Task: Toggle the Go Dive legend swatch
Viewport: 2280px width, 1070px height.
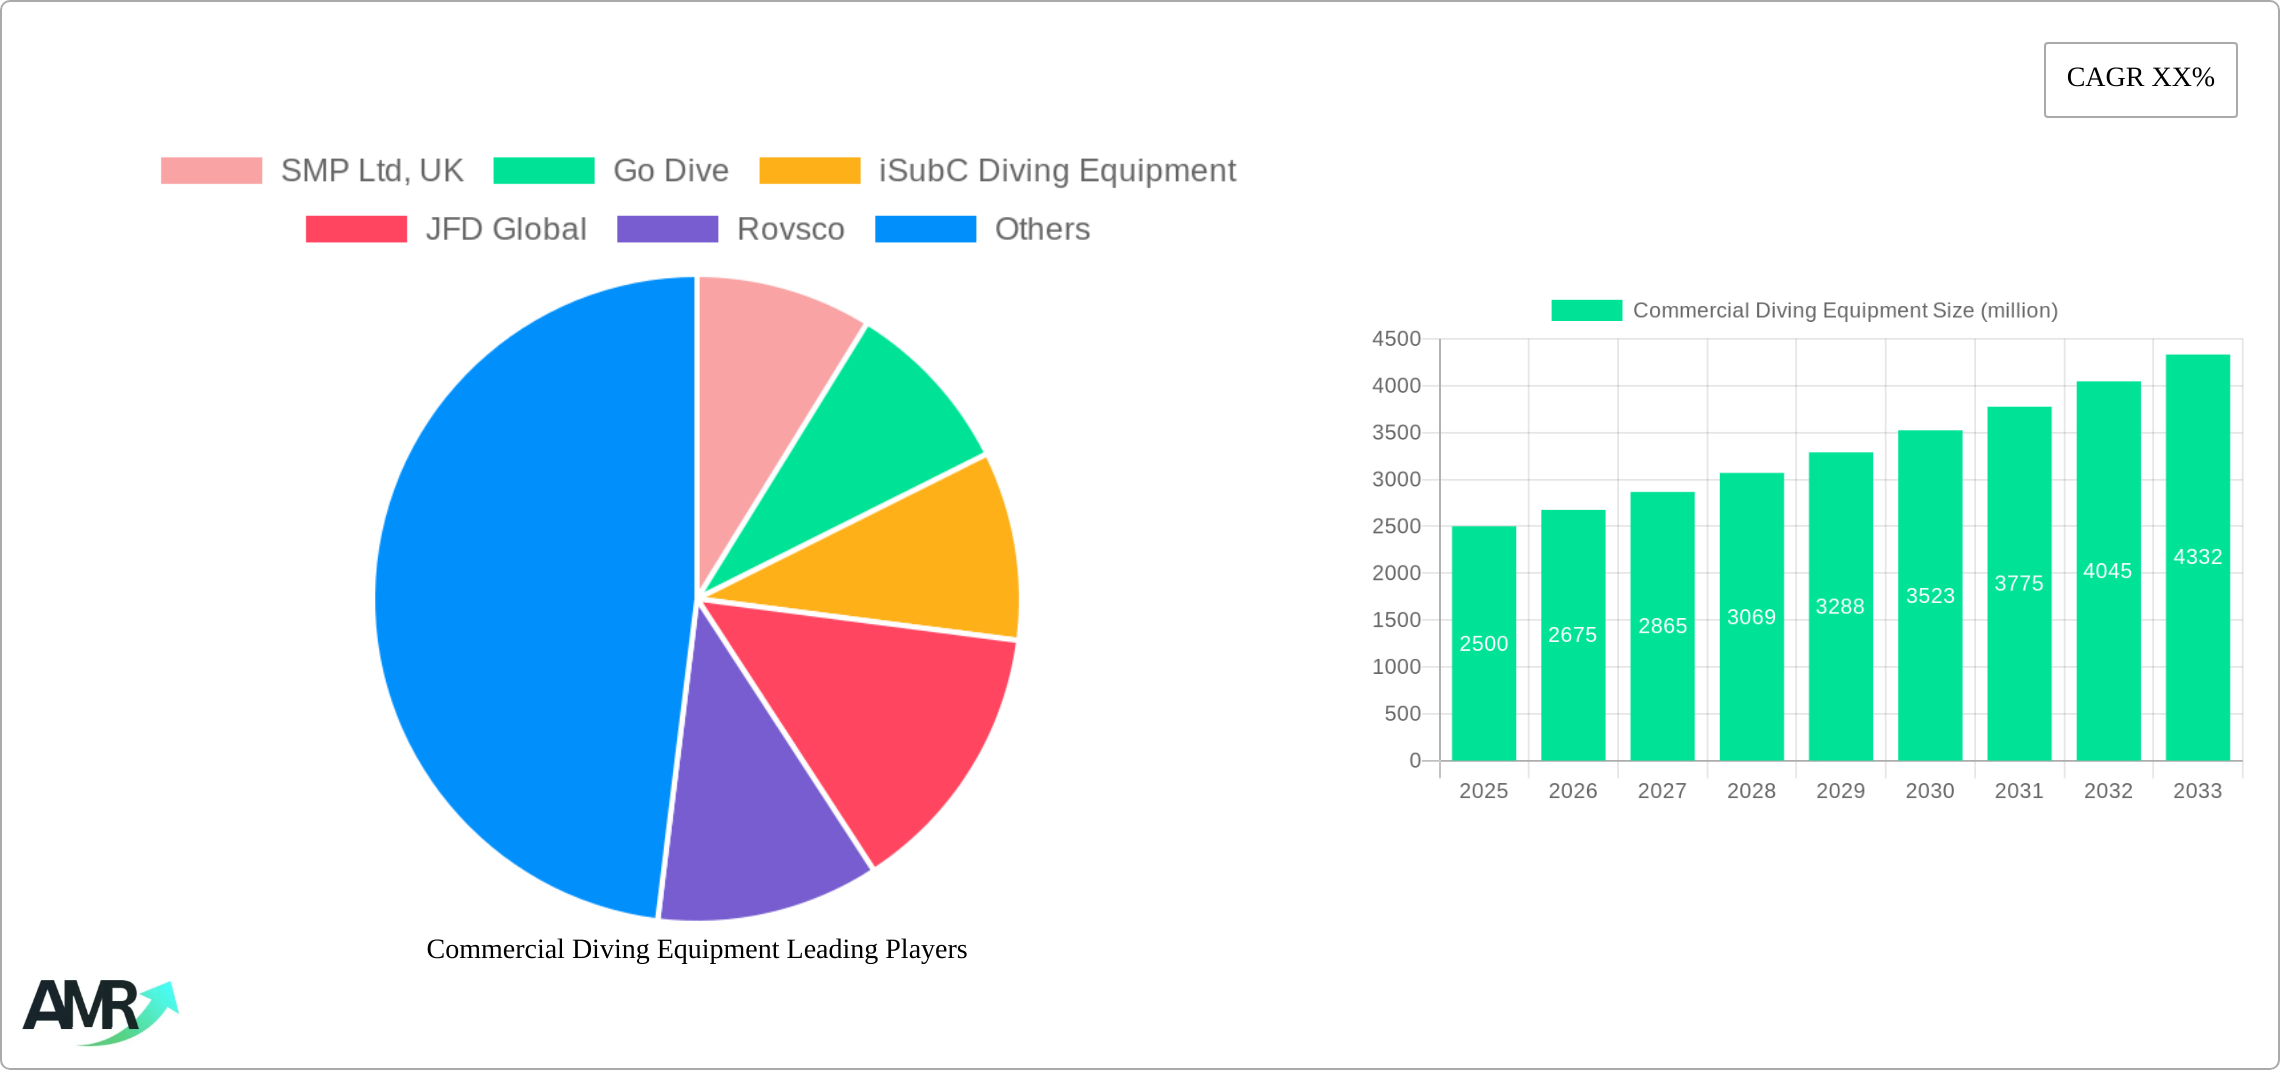Action: 544,171
